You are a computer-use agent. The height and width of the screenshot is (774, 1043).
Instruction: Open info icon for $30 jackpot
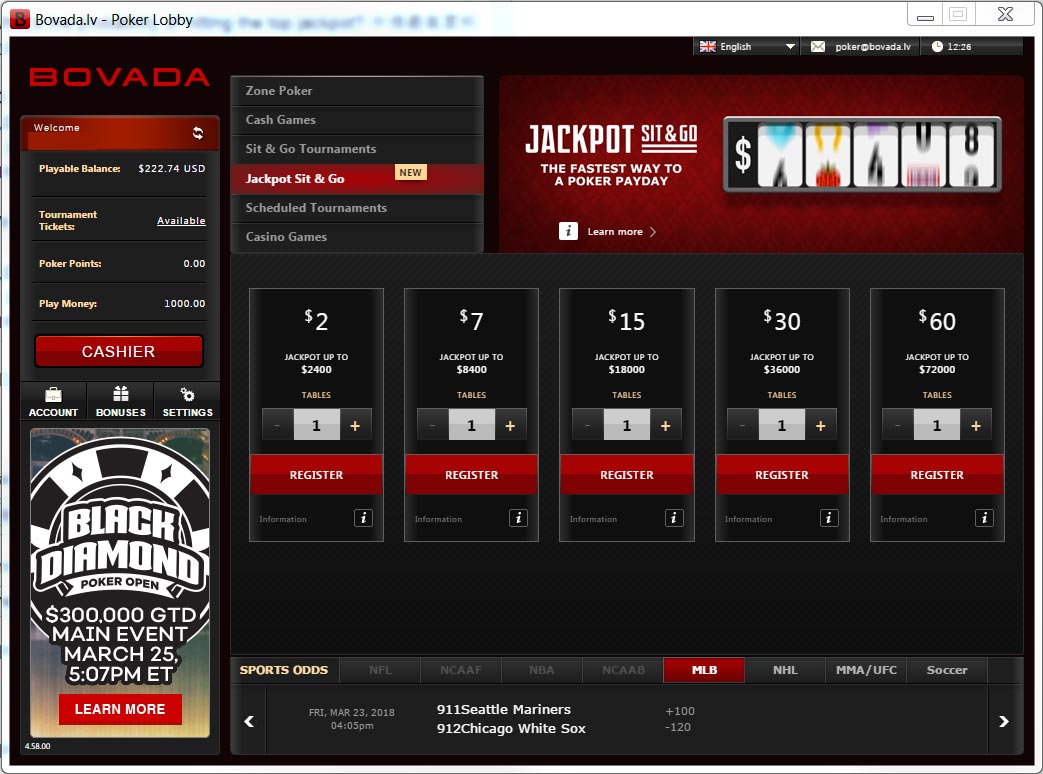pos(829,518)
